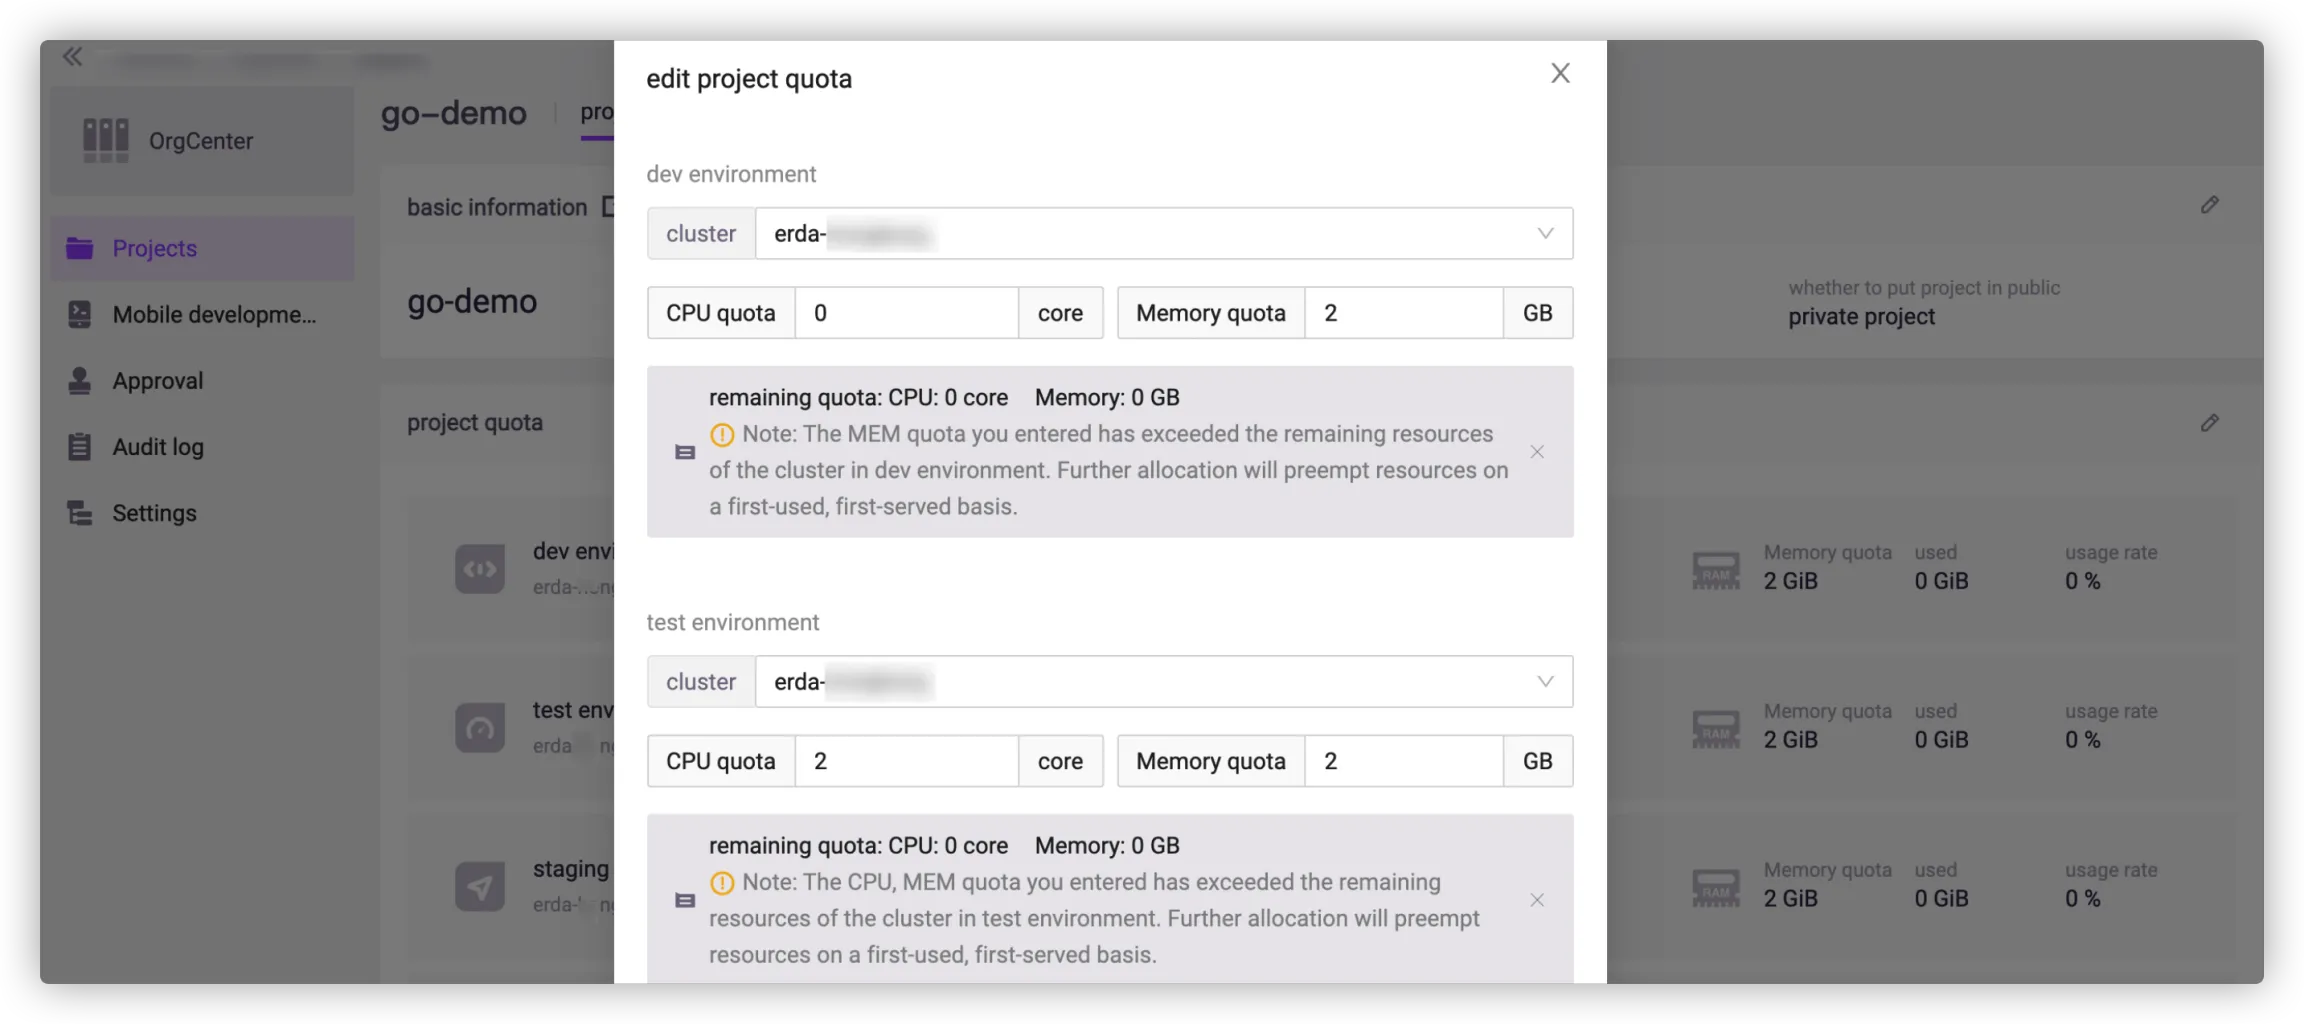
Task: Click the test environment CPU quota field
Action: (906, 761)
